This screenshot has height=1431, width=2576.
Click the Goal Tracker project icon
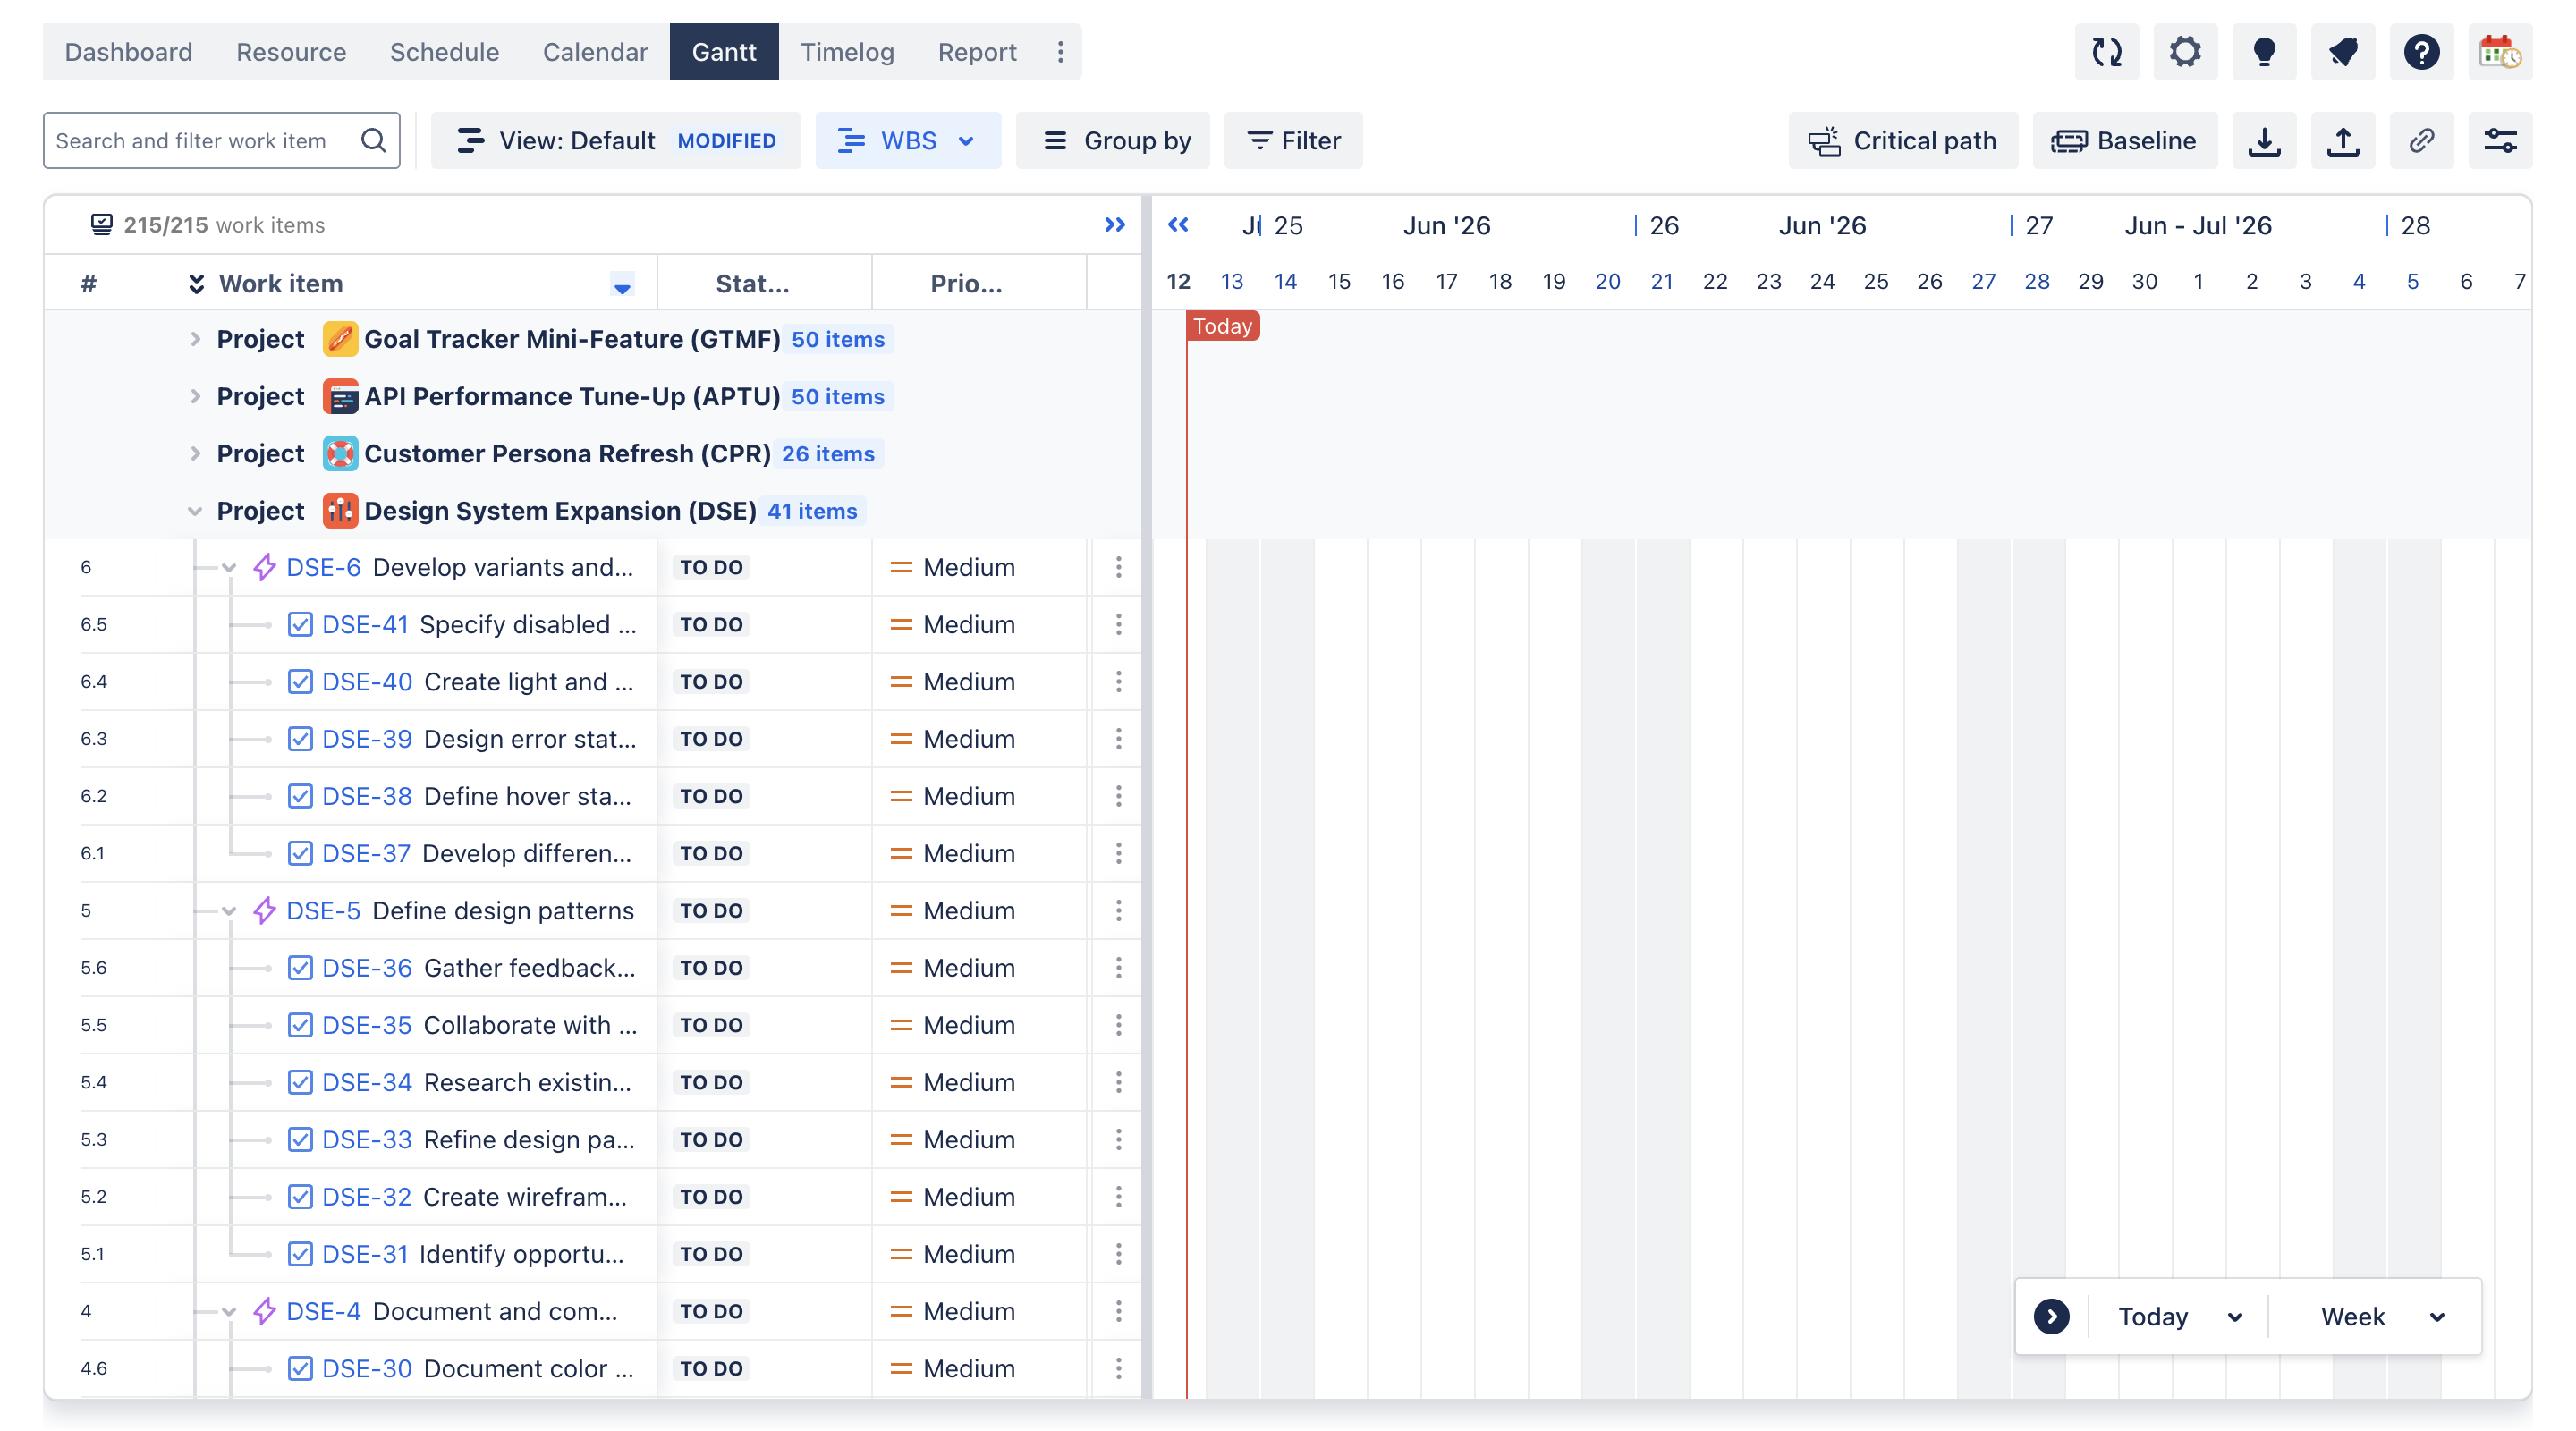pos(340,339)
